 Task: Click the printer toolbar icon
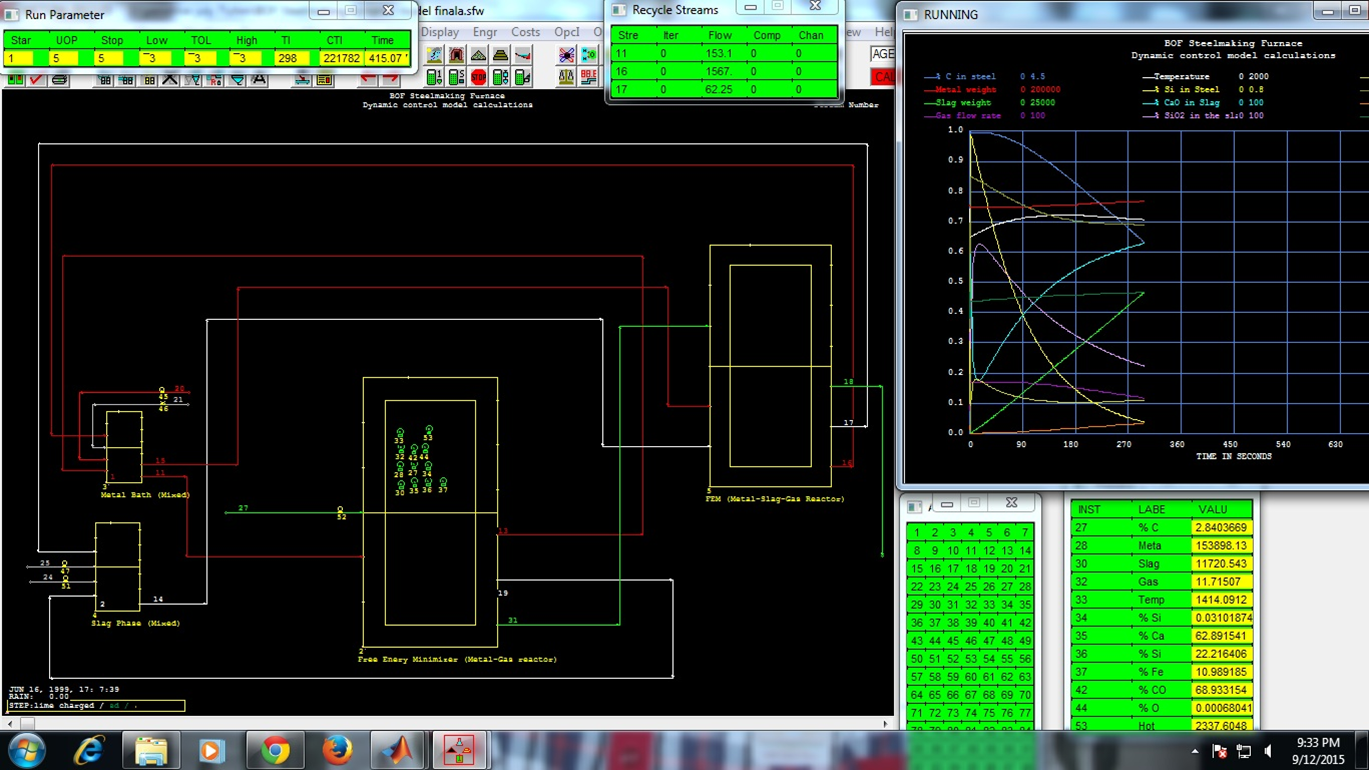pyautogui.click(x=59, y=79)
